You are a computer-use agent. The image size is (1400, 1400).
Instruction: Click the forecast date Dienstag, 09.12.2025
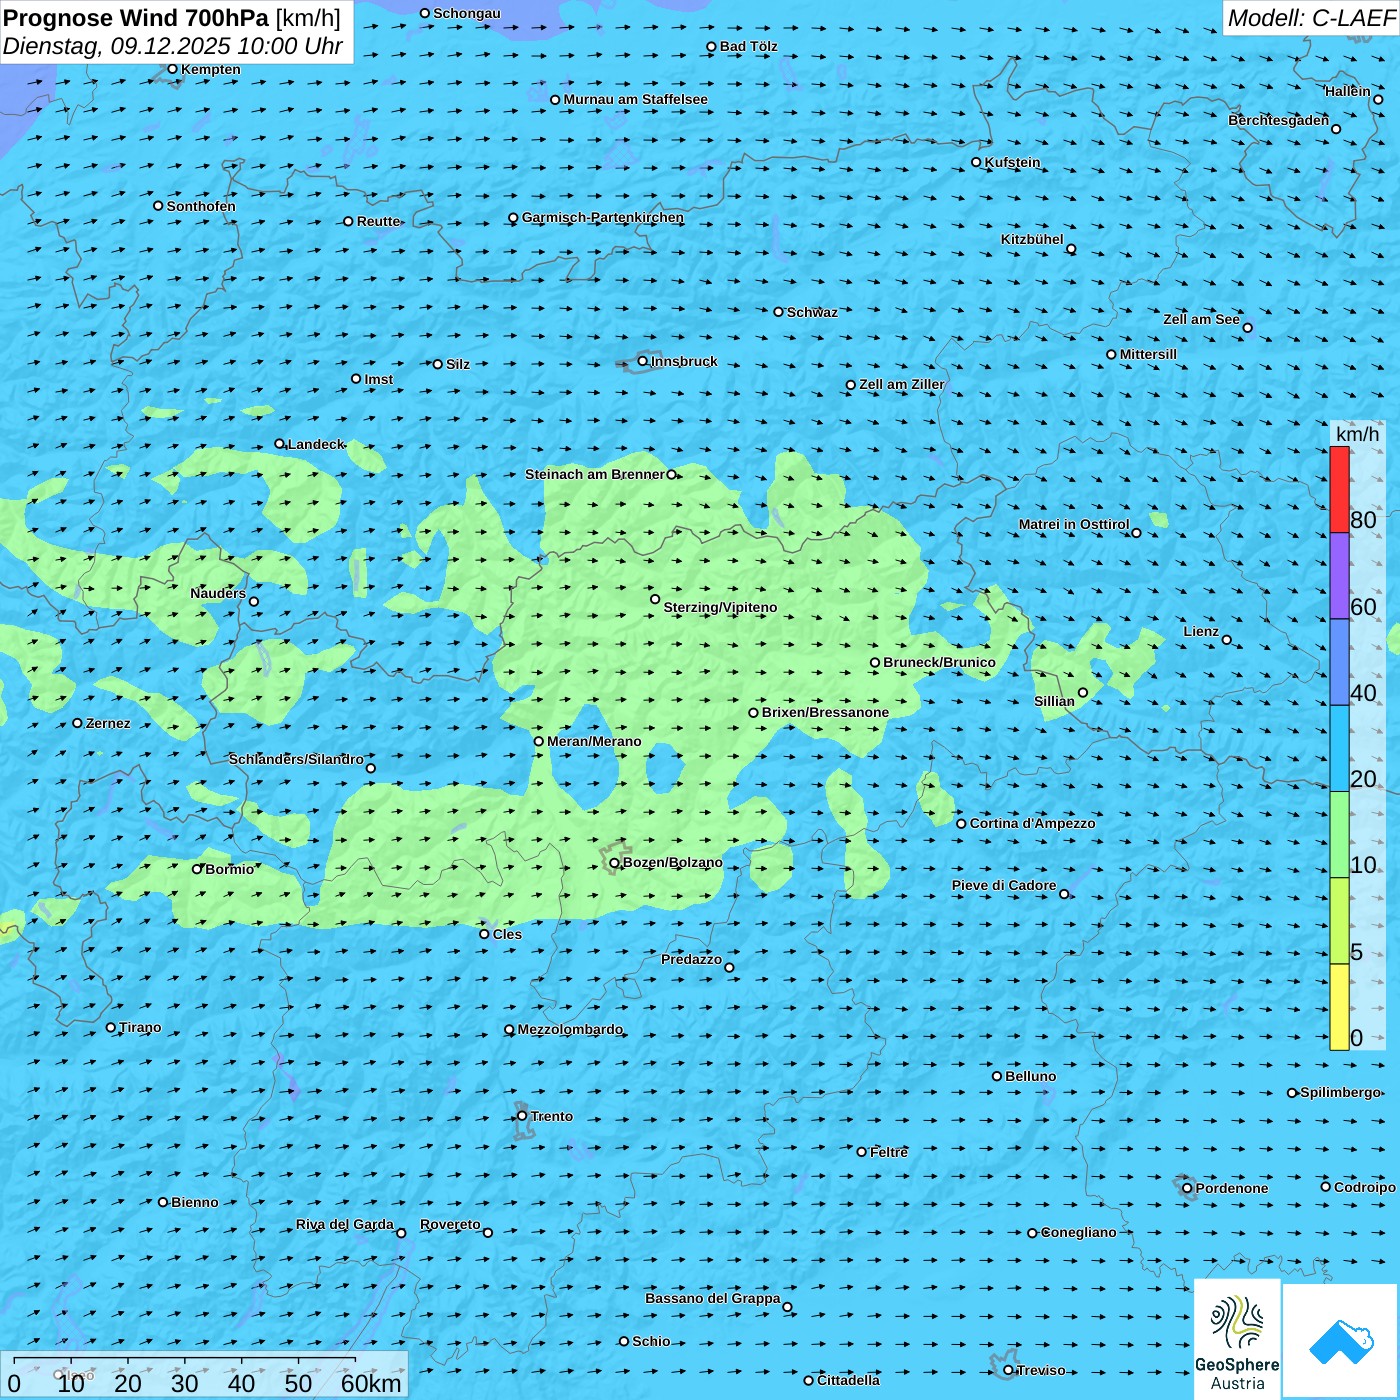click(x=172, y=47)
